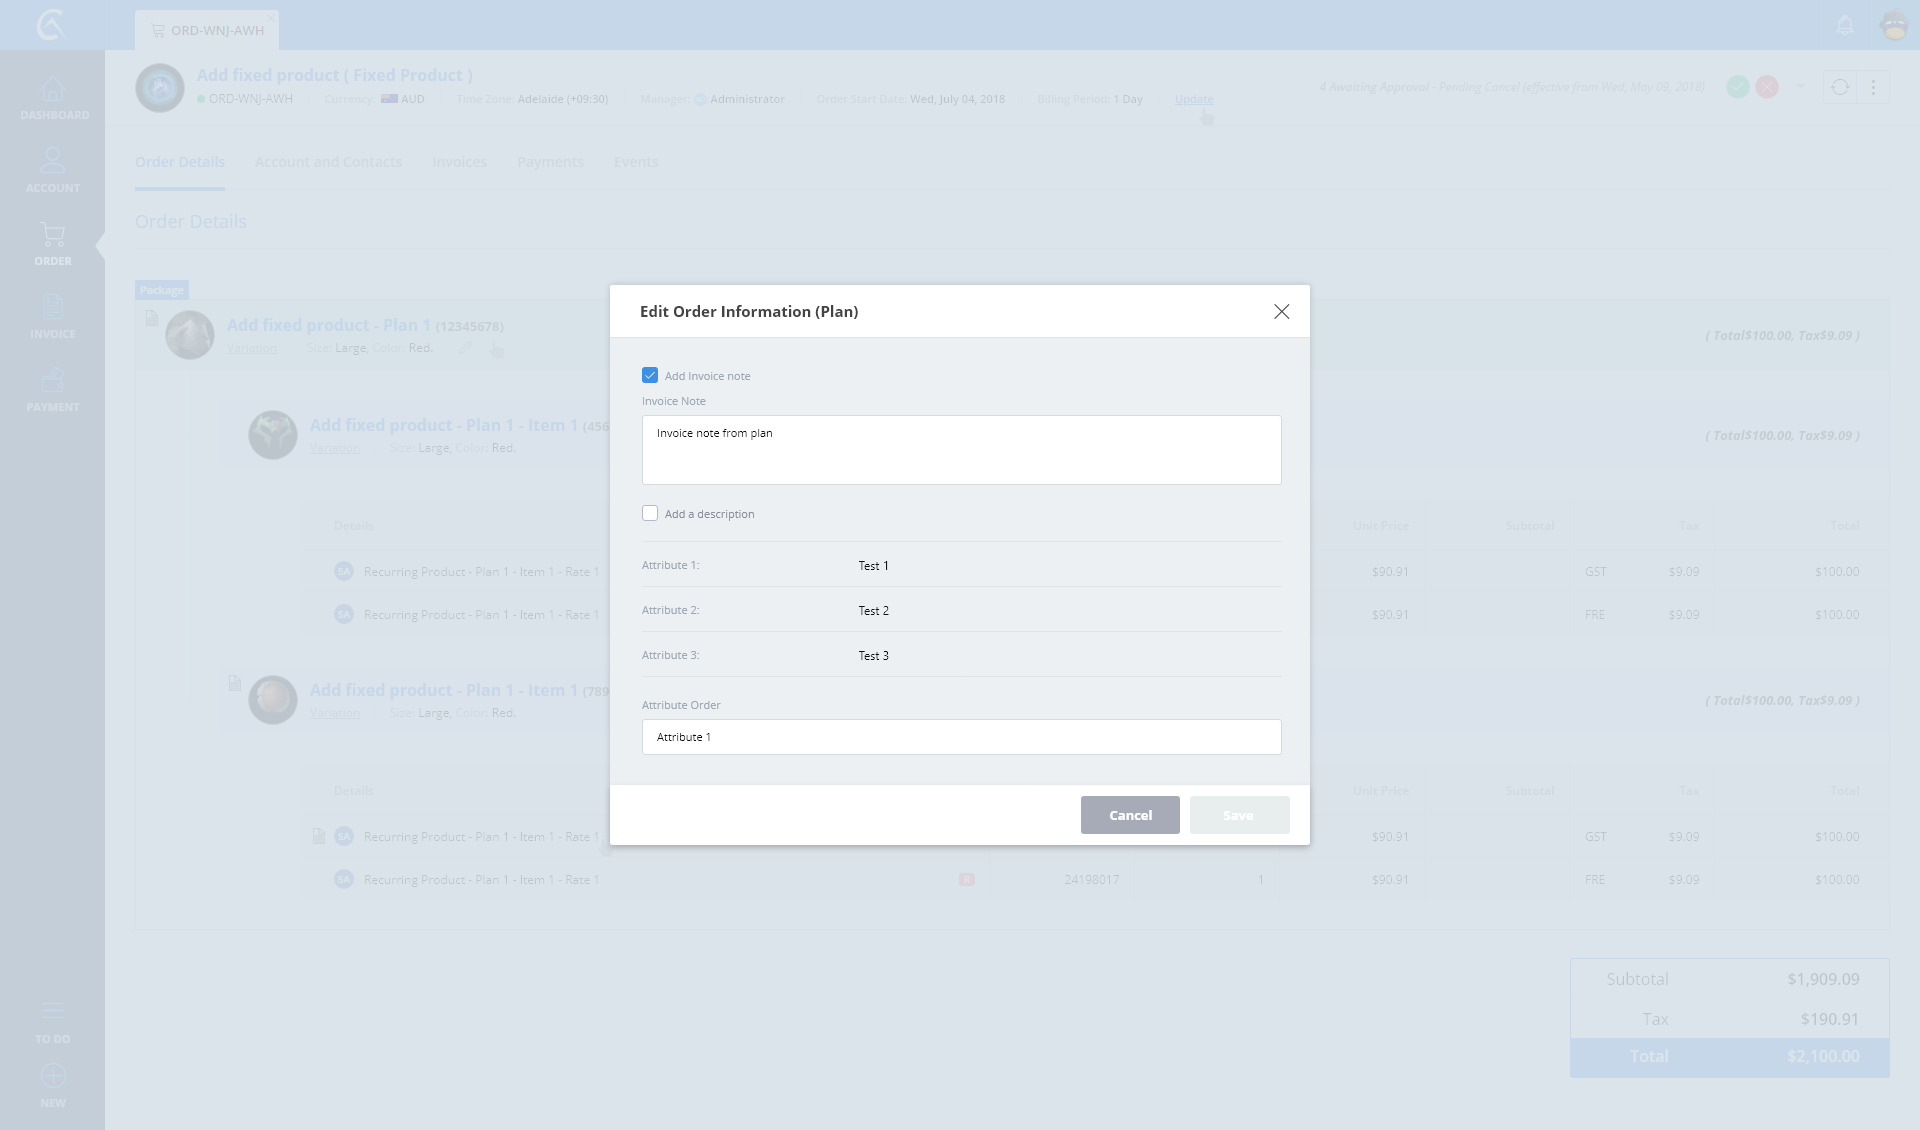Uncheck the Add Invoice note checkbox
Screen dimensions: 1920x1130
click(x=650, y=375)
